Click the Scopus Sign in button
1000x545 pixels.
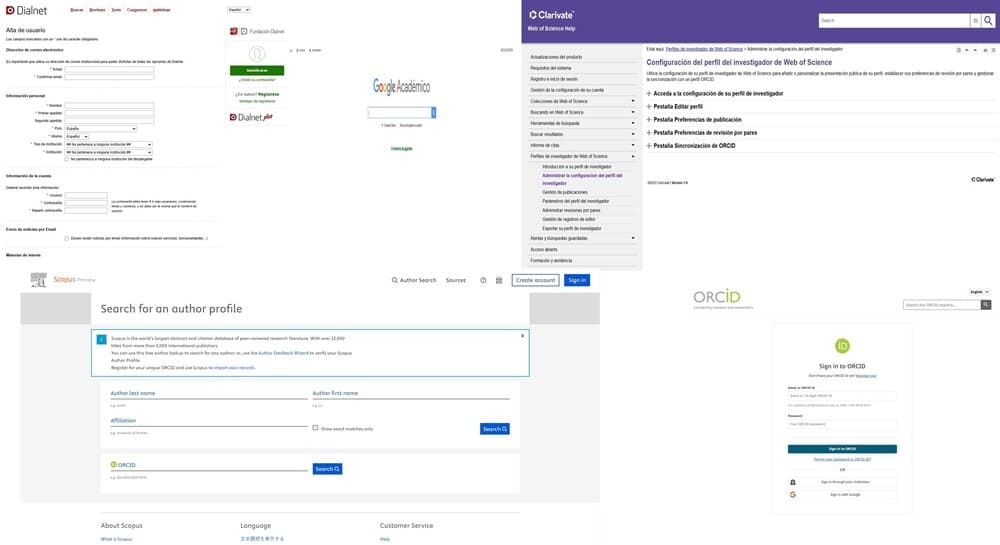pos(577,280)
